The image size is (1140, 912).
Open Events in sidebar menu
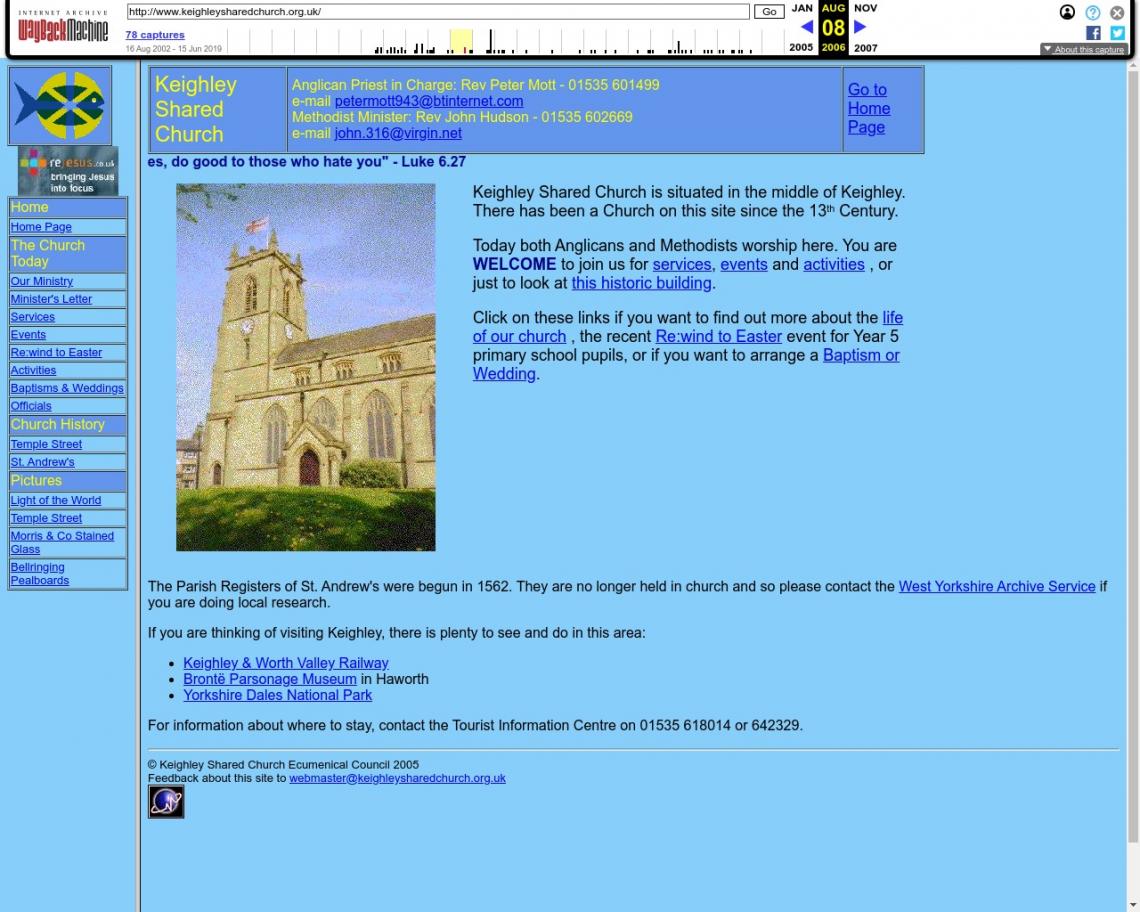28,335
